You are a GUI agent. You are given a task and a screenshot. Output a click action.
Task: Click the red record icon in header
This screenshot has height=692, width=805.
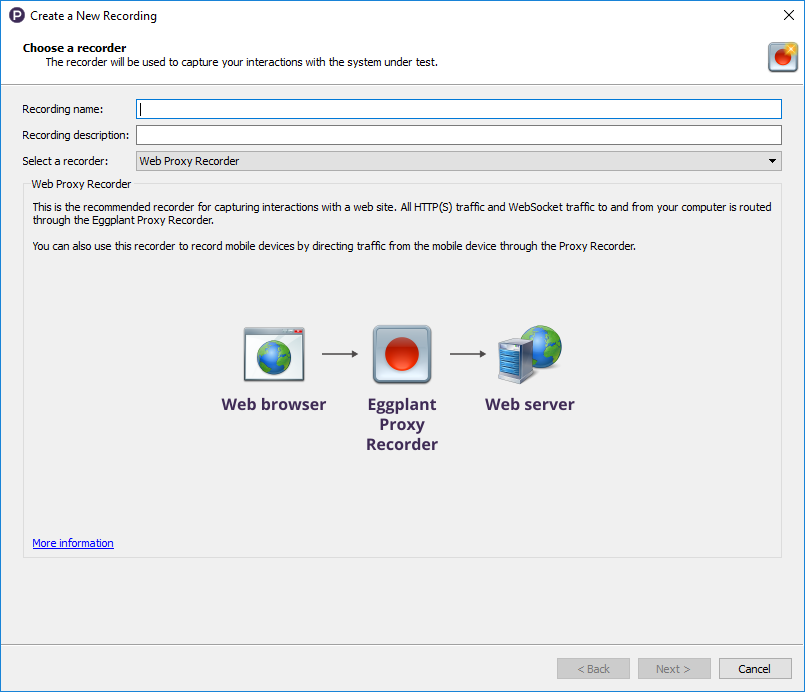(782, 57)
